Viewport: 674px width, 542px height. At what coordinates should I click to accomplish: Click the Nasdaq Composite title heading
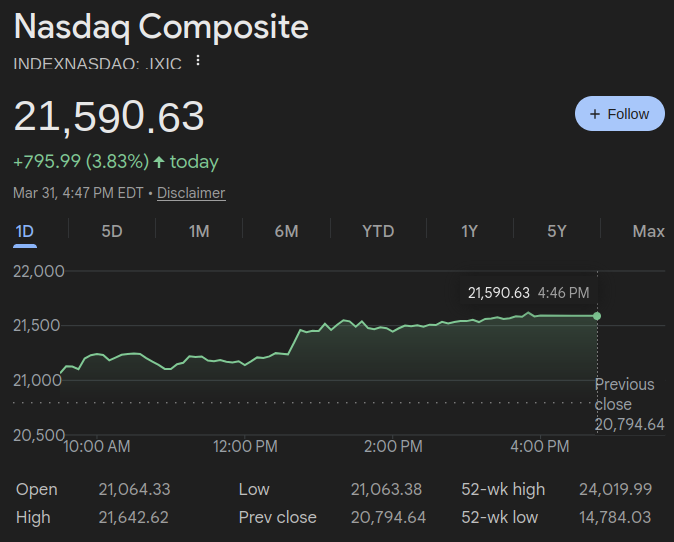click(161, 27)
